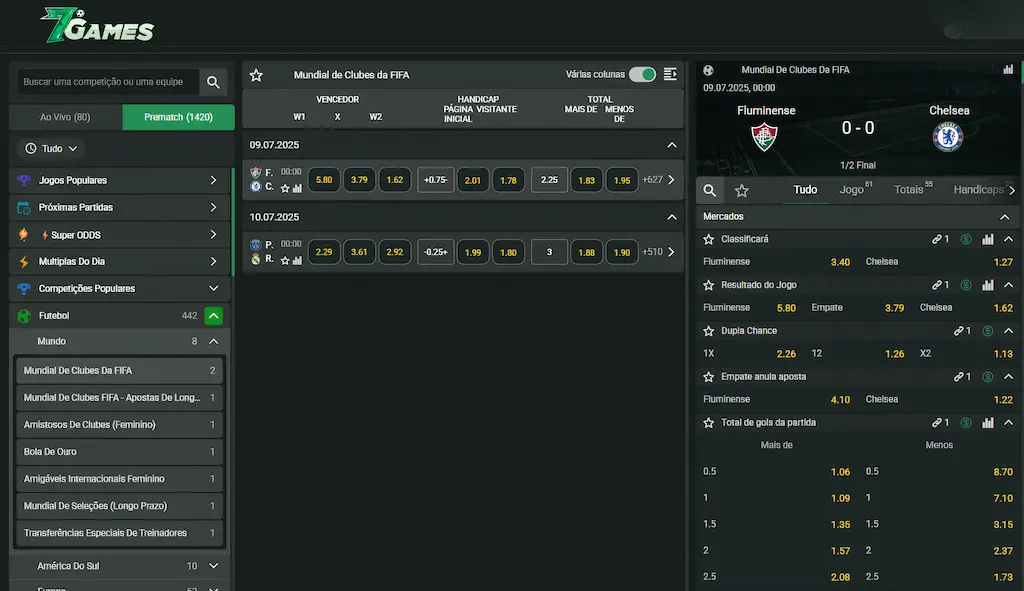Switch to Prematch (1420) tab

(x=178, y=118)
